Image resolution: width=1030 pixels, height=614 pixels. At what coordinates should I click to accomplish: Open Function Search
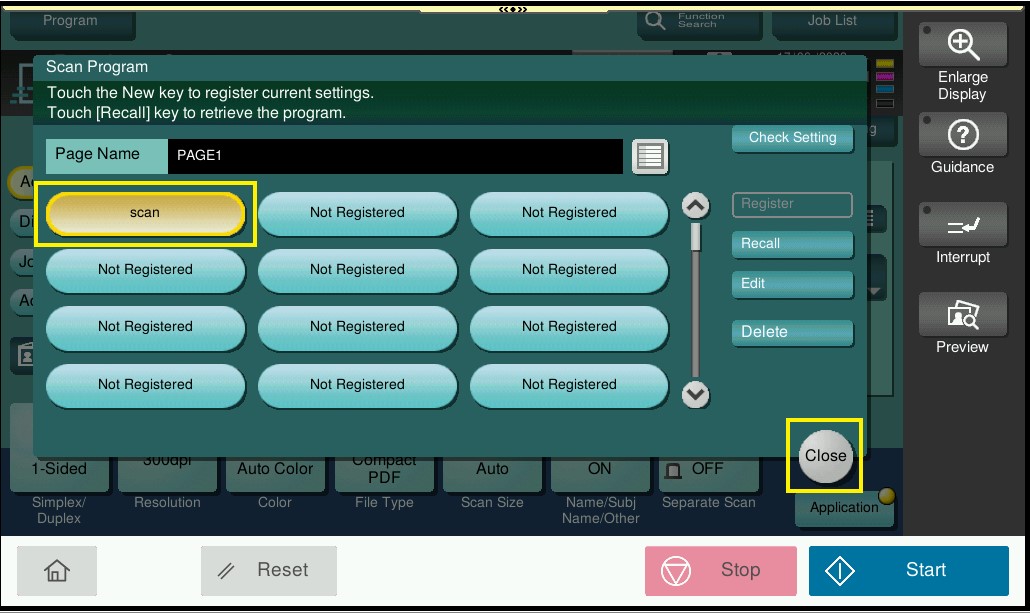(687, 21)
